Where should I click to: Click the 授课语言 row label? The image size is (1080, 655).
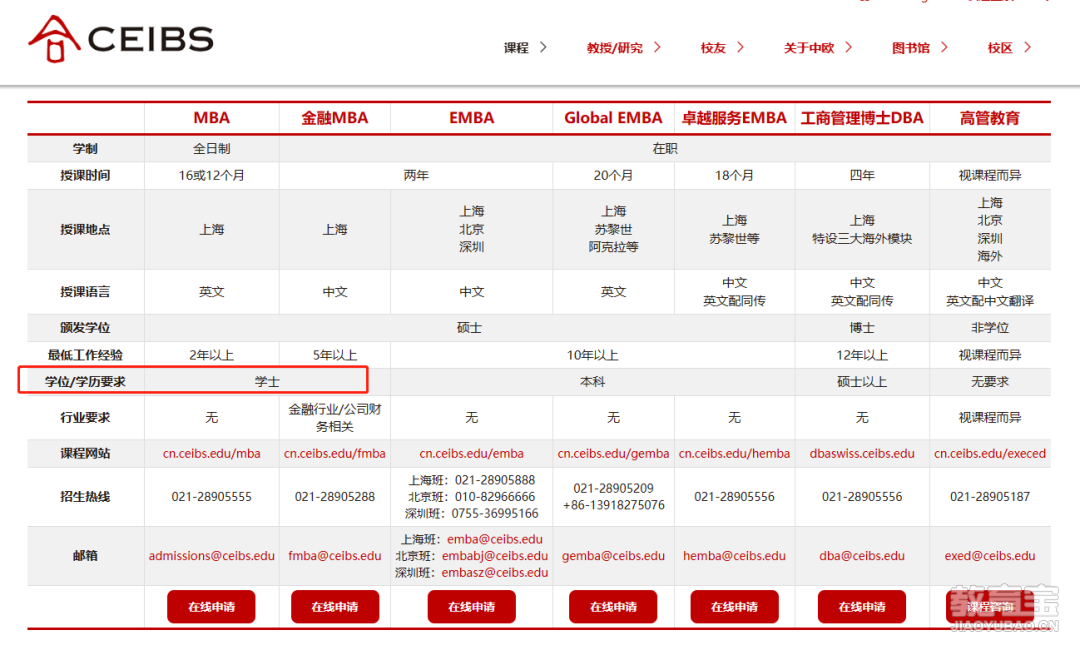coord(85,292)
